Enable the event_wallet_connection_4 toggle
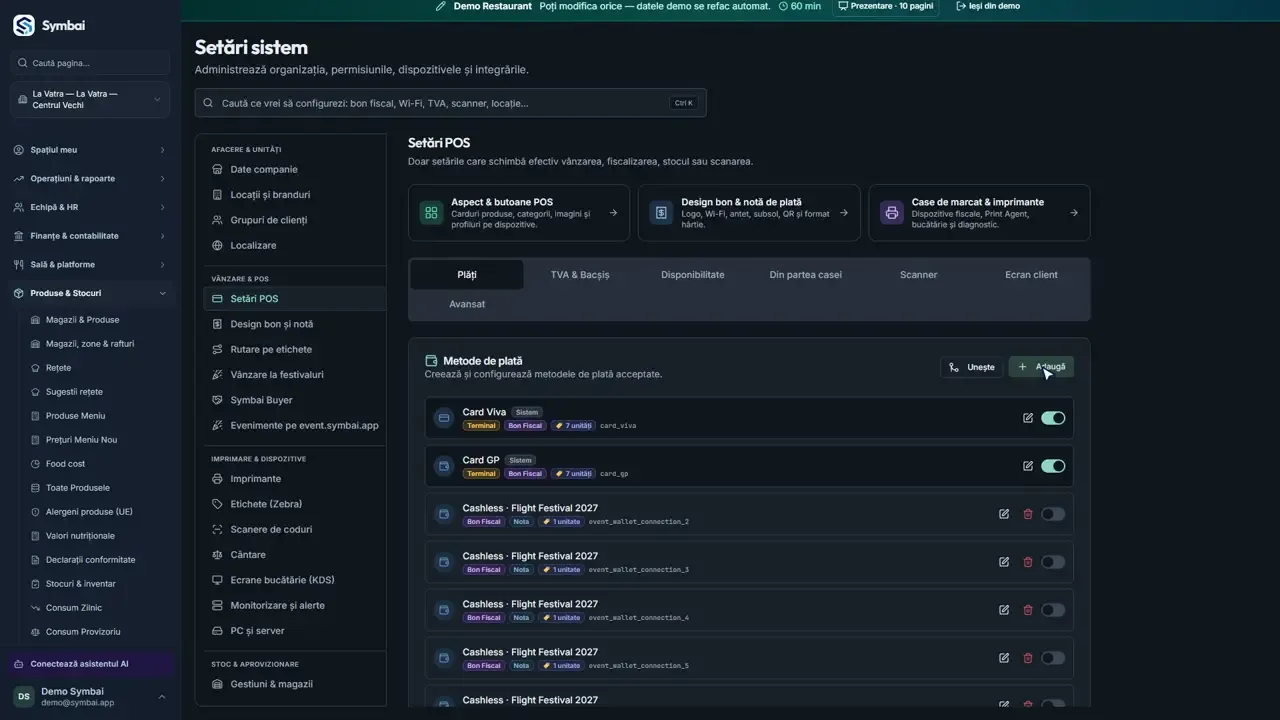 pos(1053,610)
